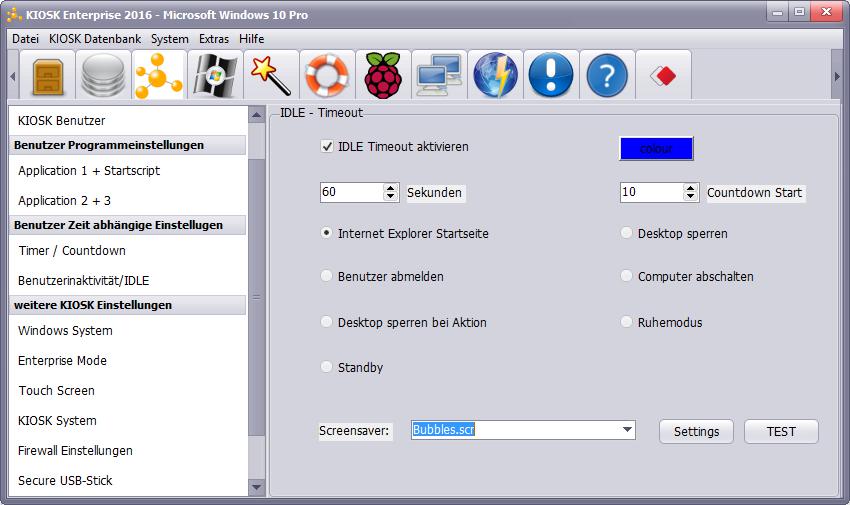Close the KIOSK Enterprise window

coord(826,12)
